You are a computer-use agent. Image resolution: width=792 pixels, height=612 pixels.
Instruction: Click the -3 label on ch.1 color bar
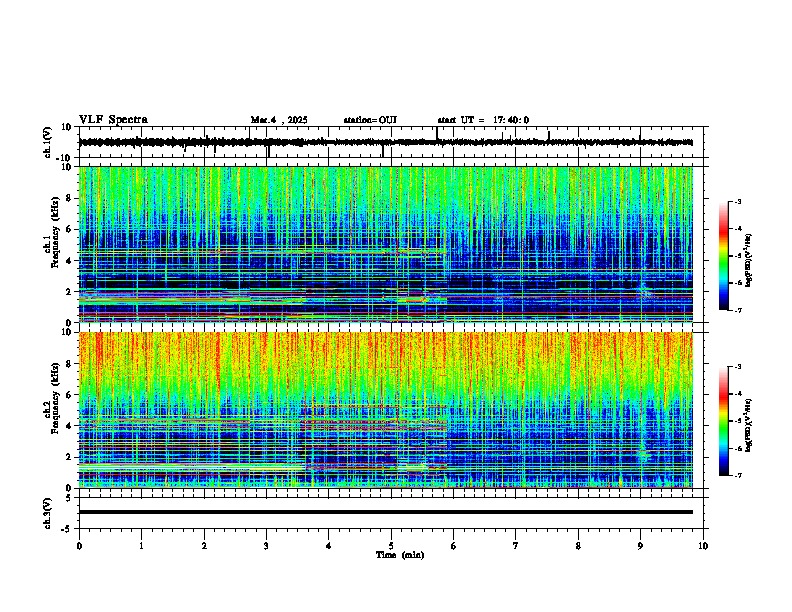click(x=737, y=201)
